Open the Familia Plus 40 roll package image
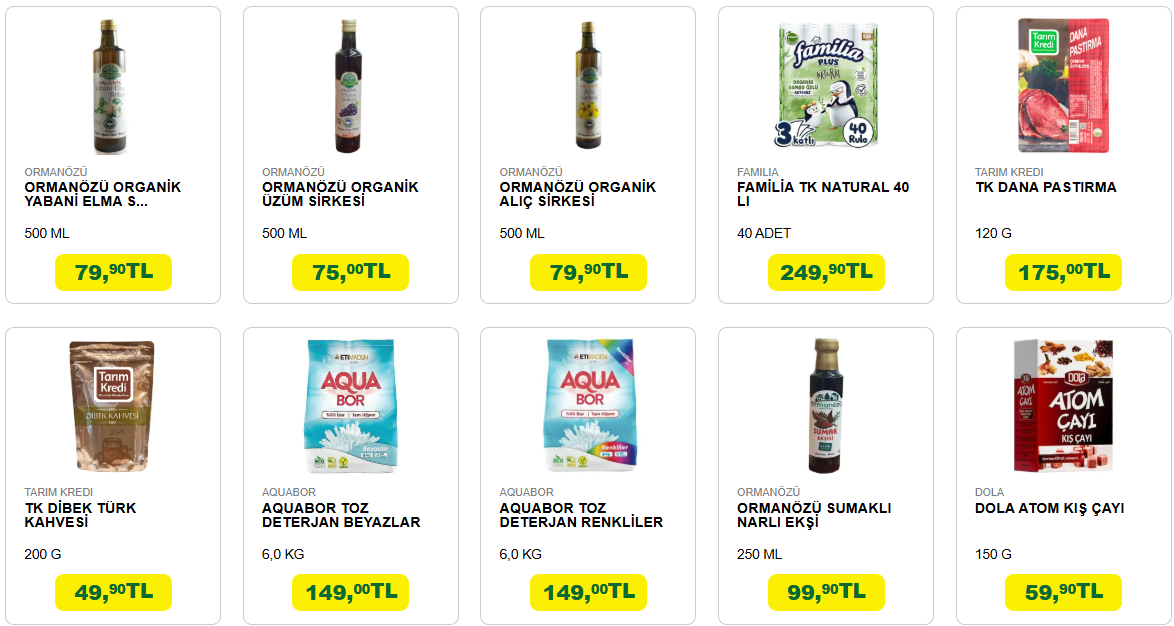Viewport: 1174px width, 626px height. click(826, 85)
